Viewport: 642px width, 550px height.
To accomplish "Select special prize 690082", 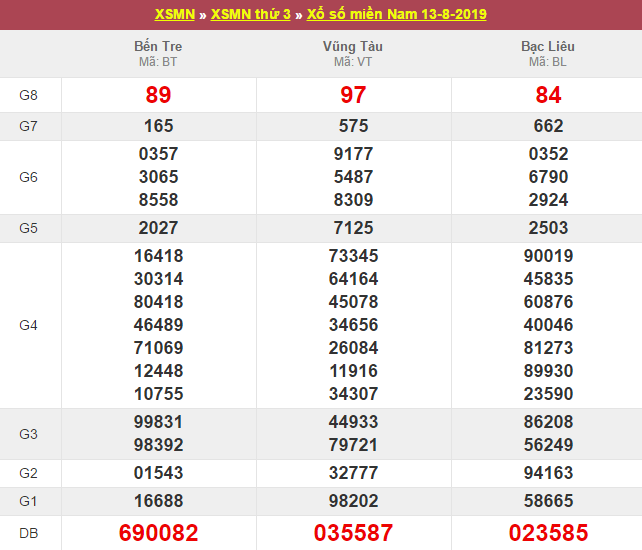I will tap(158, 533).
